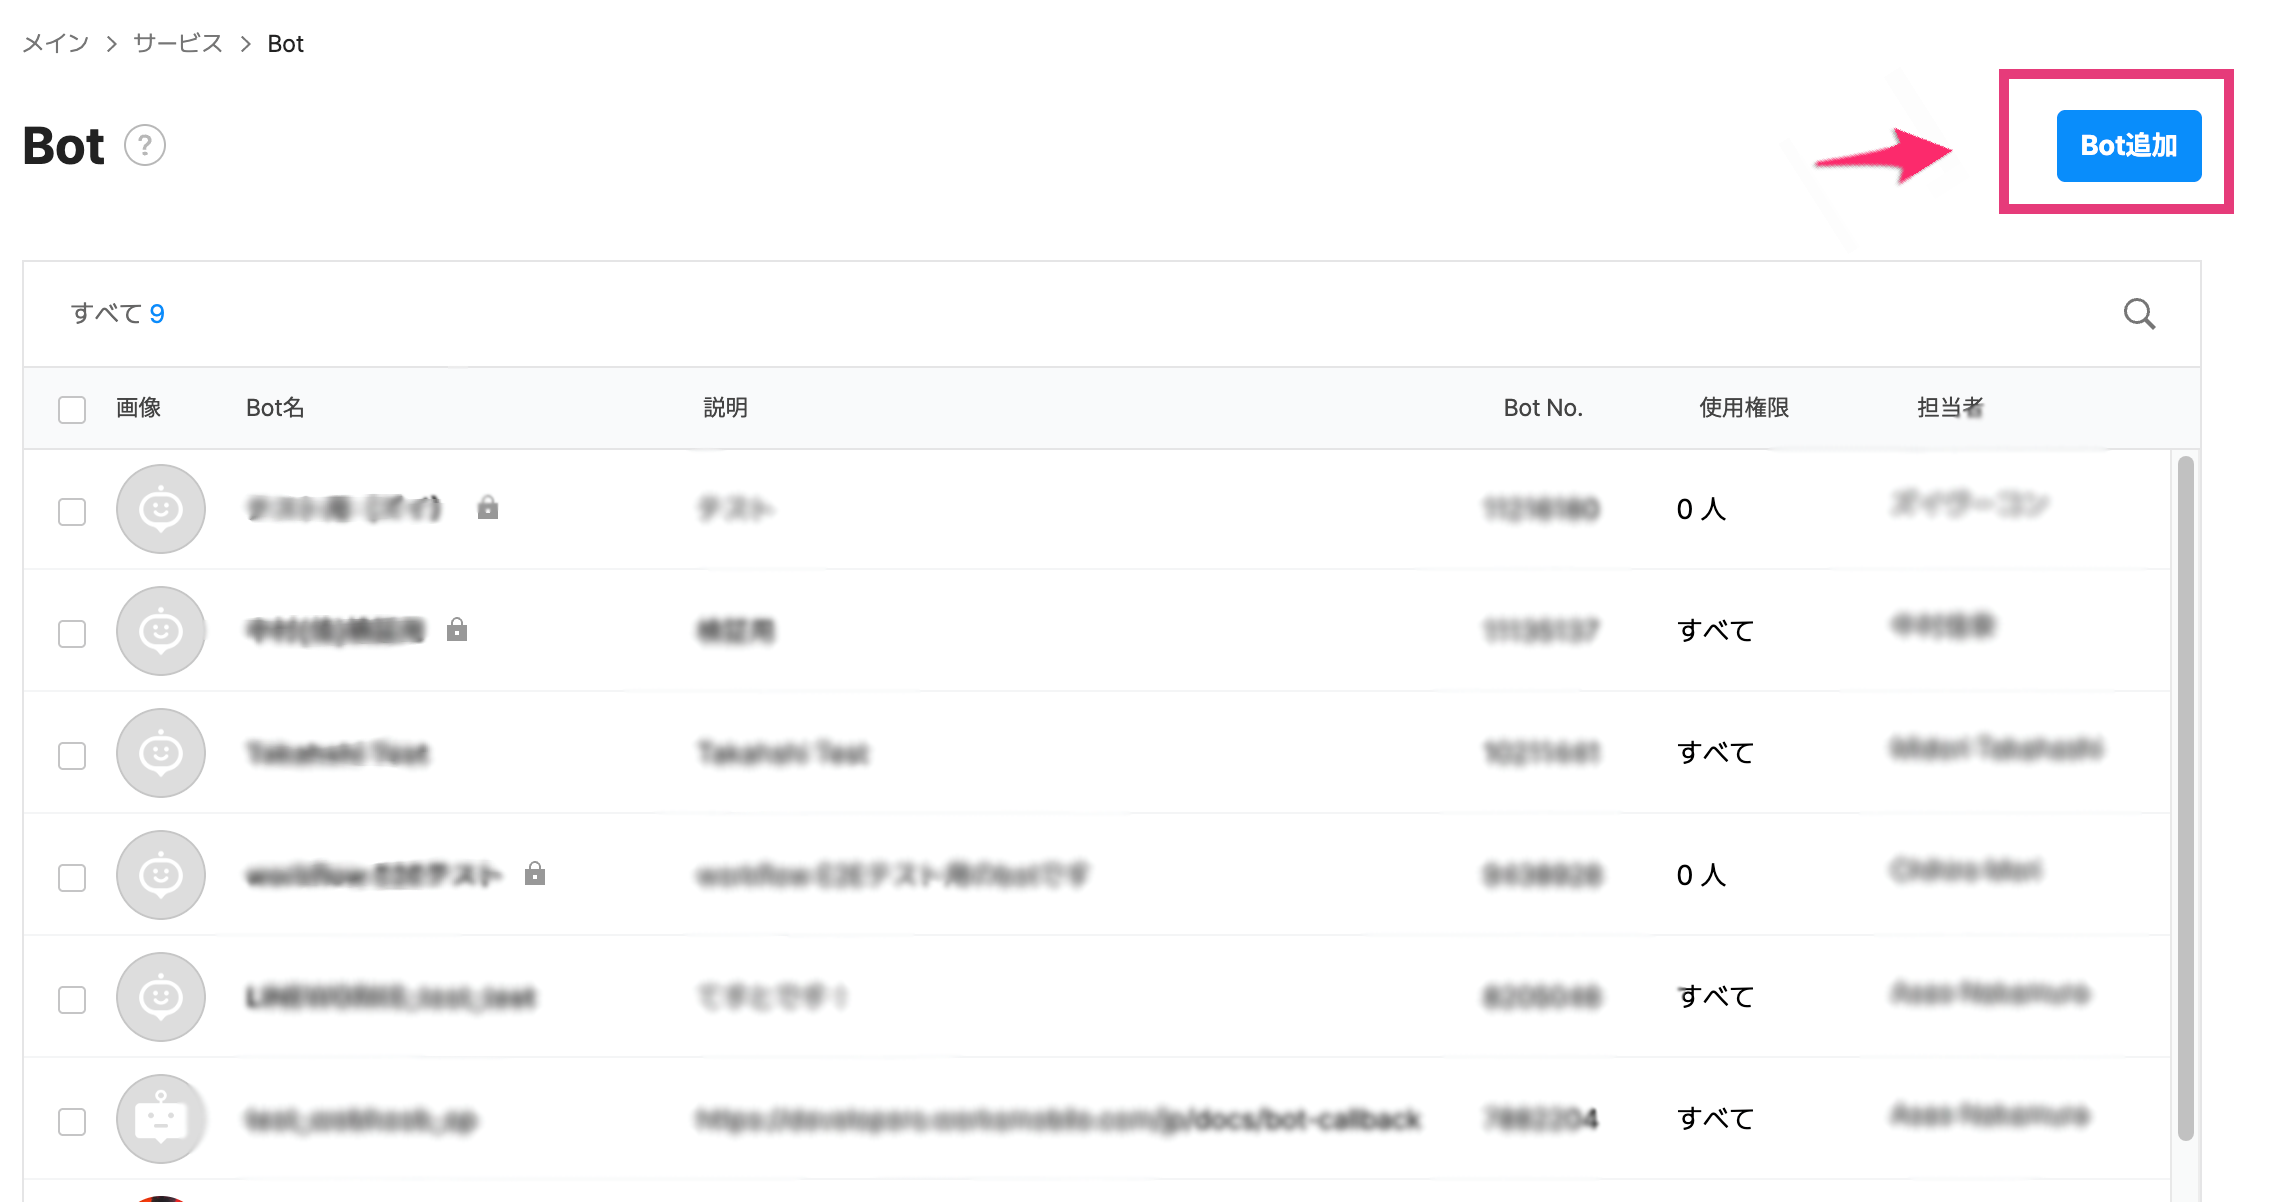Click the Bot名 column header
2272x1202 pixels.
tap(275, 408)
